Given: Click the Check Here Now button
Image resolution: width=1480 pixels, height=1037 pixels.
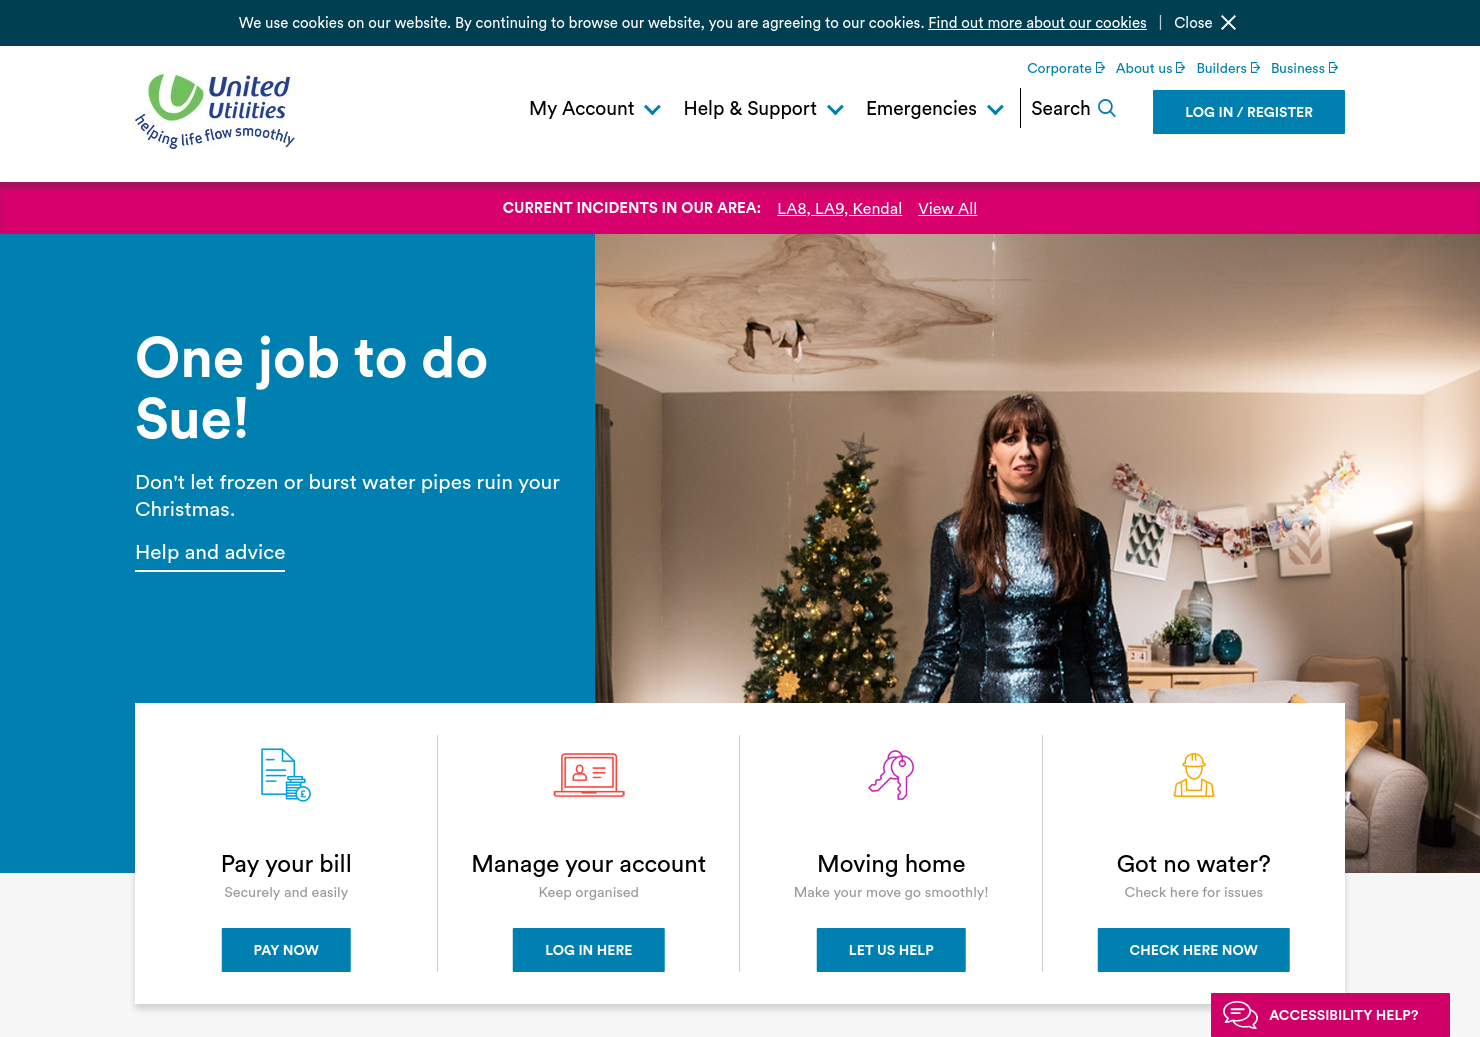Looking at the screenshot, I should [x=1193, y=950].
